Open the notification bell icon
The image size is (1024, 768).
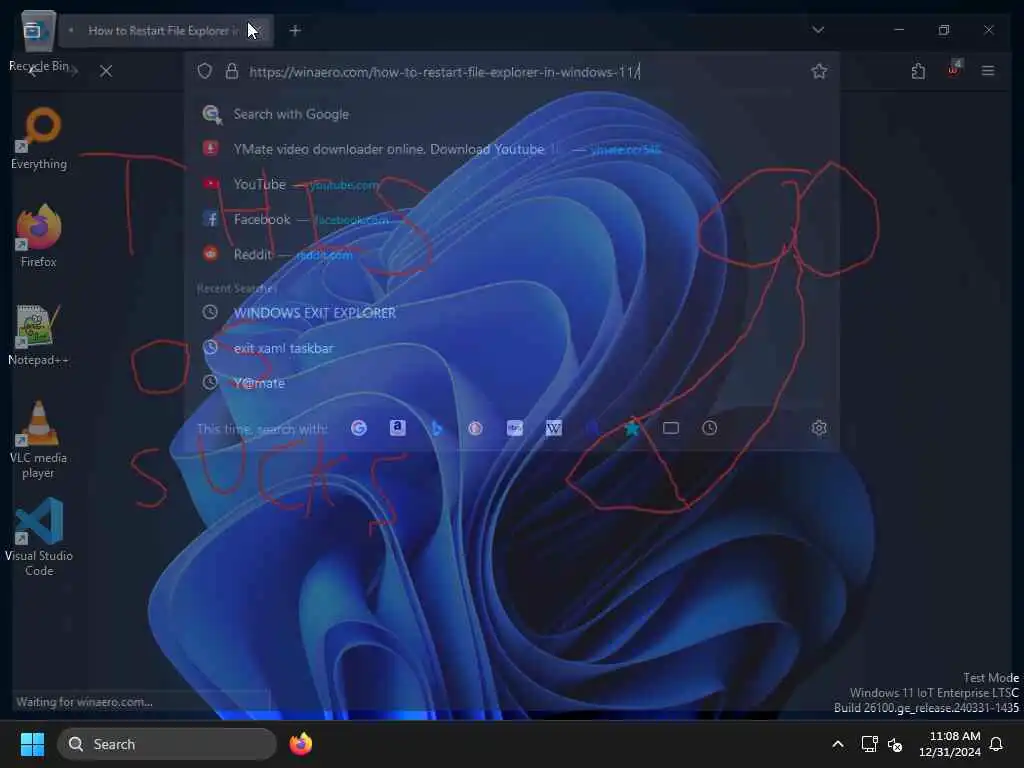997,744
